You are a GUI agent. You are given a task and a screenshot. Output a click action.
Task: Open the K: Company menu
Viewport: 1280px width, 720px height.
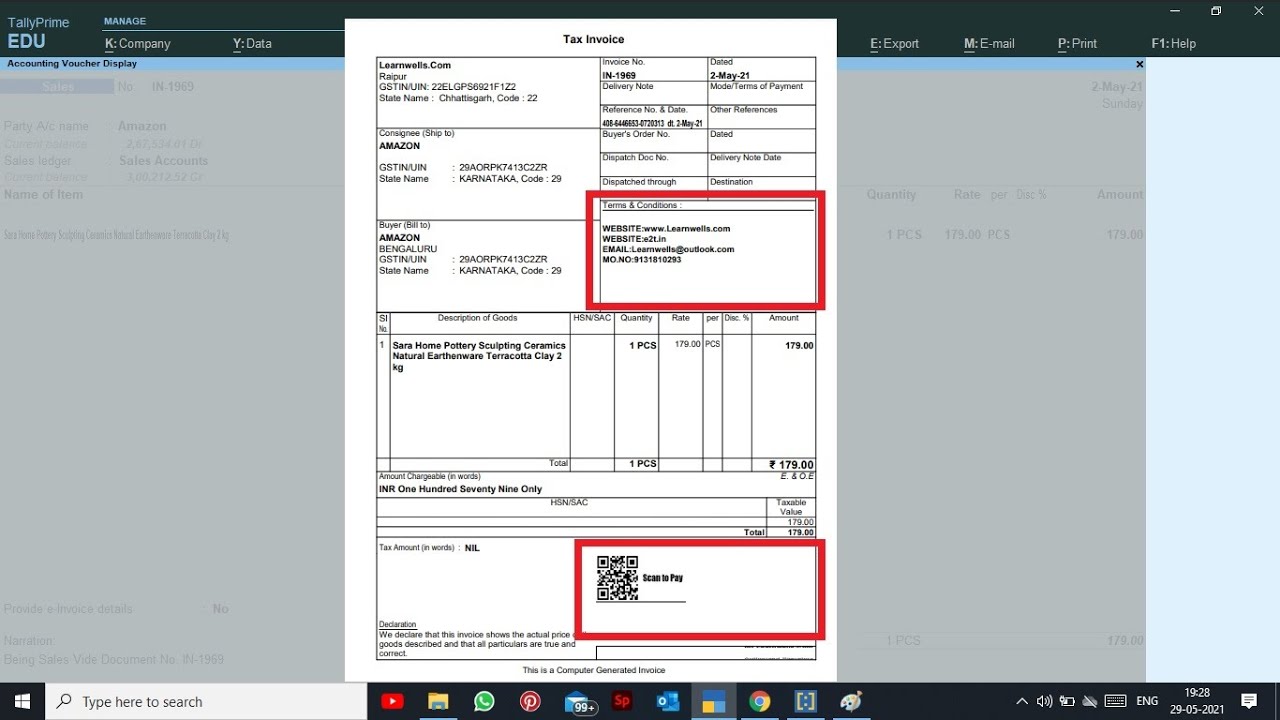click(x=138, y=43)
